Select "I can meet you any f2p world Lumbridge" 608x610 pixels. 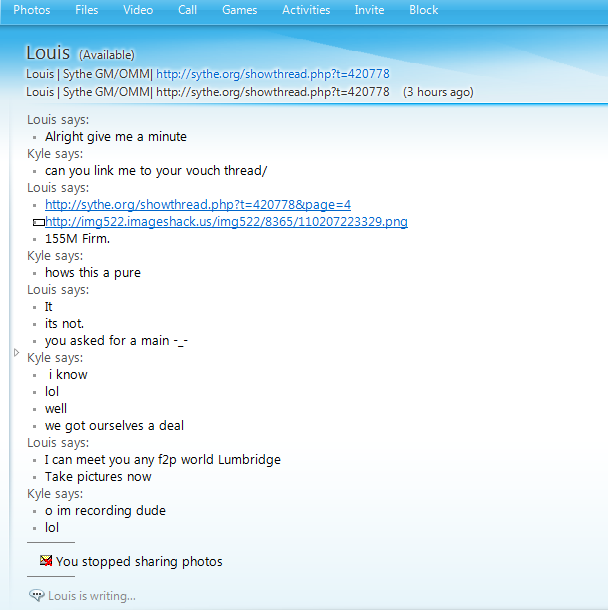(x=162, y=459)
